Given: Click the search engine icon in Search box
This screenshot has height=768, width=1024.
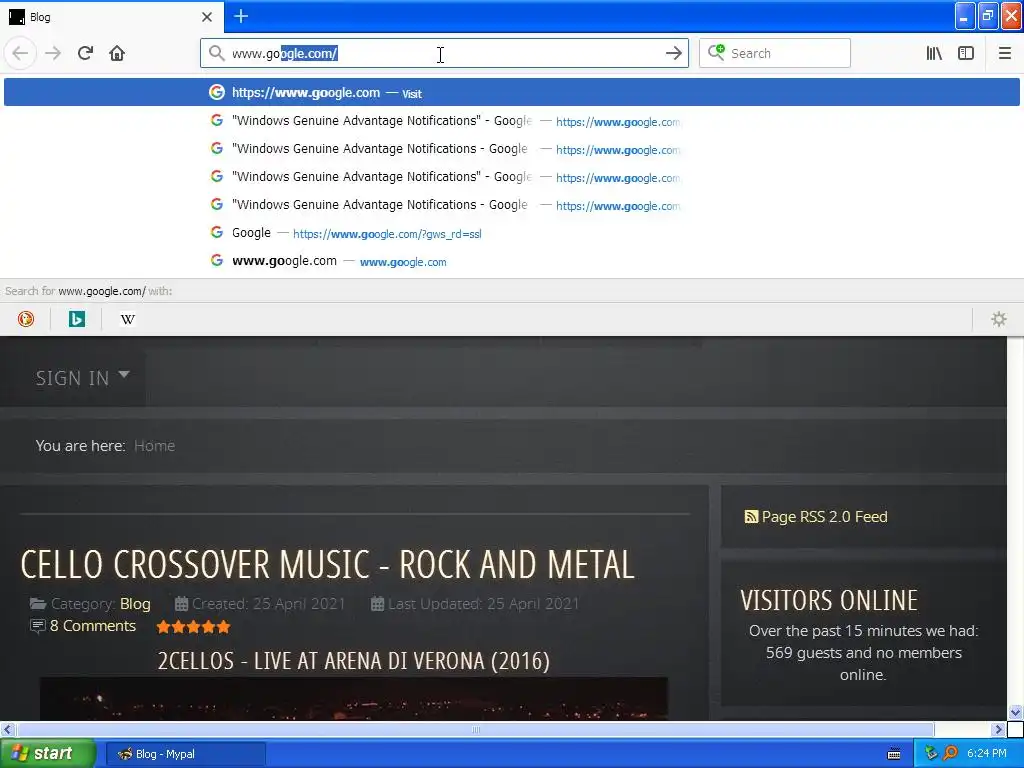Looking at the screenshot, I should [x=716, y=53].
